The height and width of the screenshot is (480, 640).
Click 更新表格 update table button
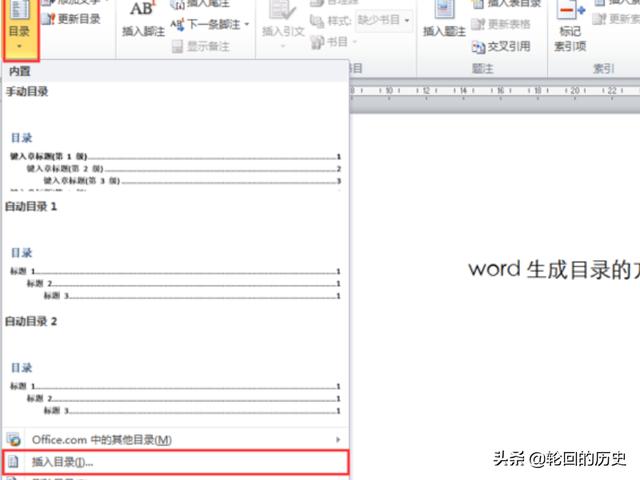(501, 24)
